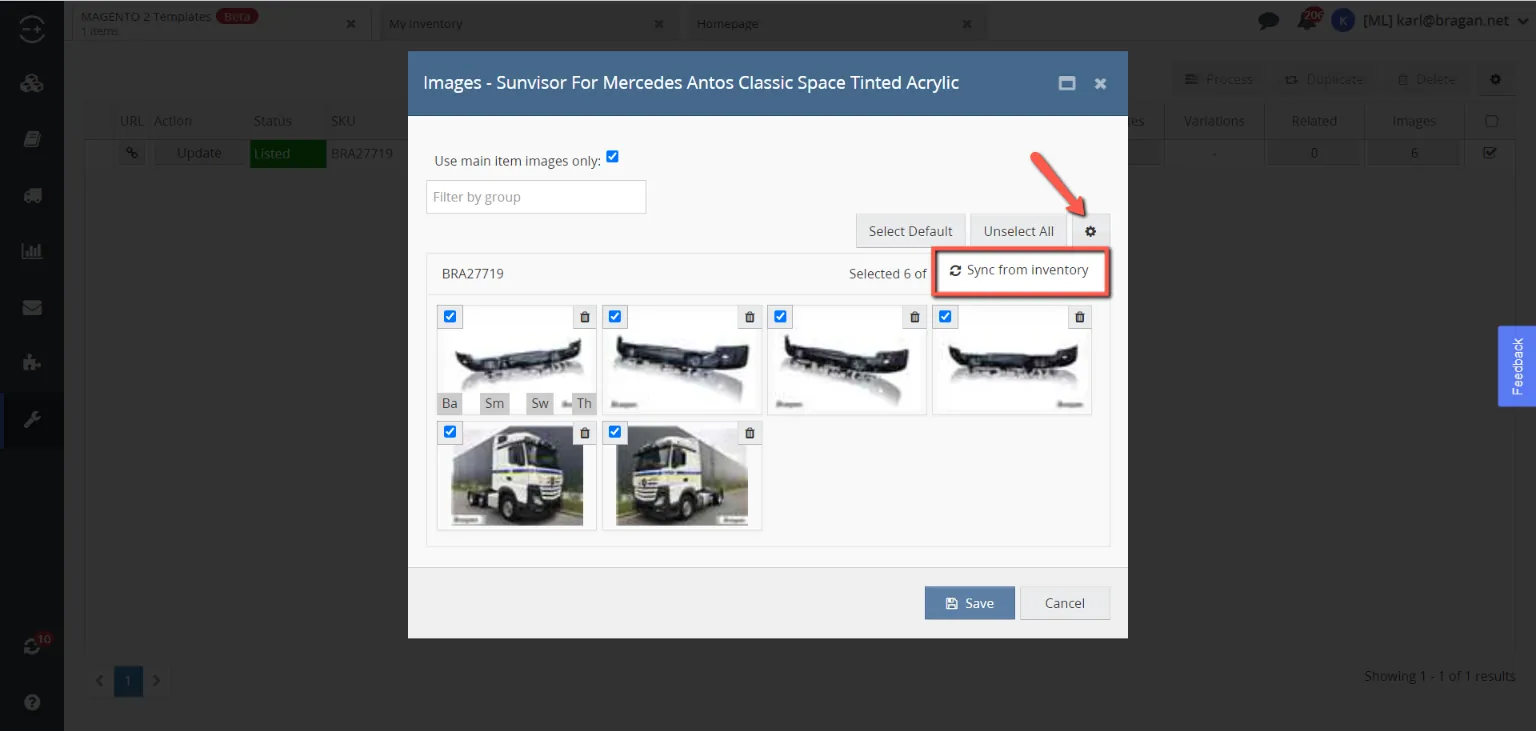
Task: Open the images settings gear menu
Action: click(x=1091, y=231)
